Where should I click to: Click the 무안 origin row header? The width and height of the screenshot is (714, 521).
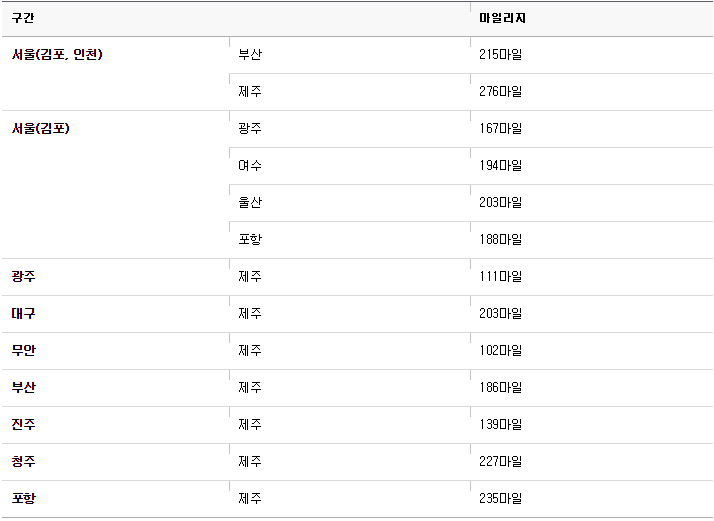click(x=23, y=350)
